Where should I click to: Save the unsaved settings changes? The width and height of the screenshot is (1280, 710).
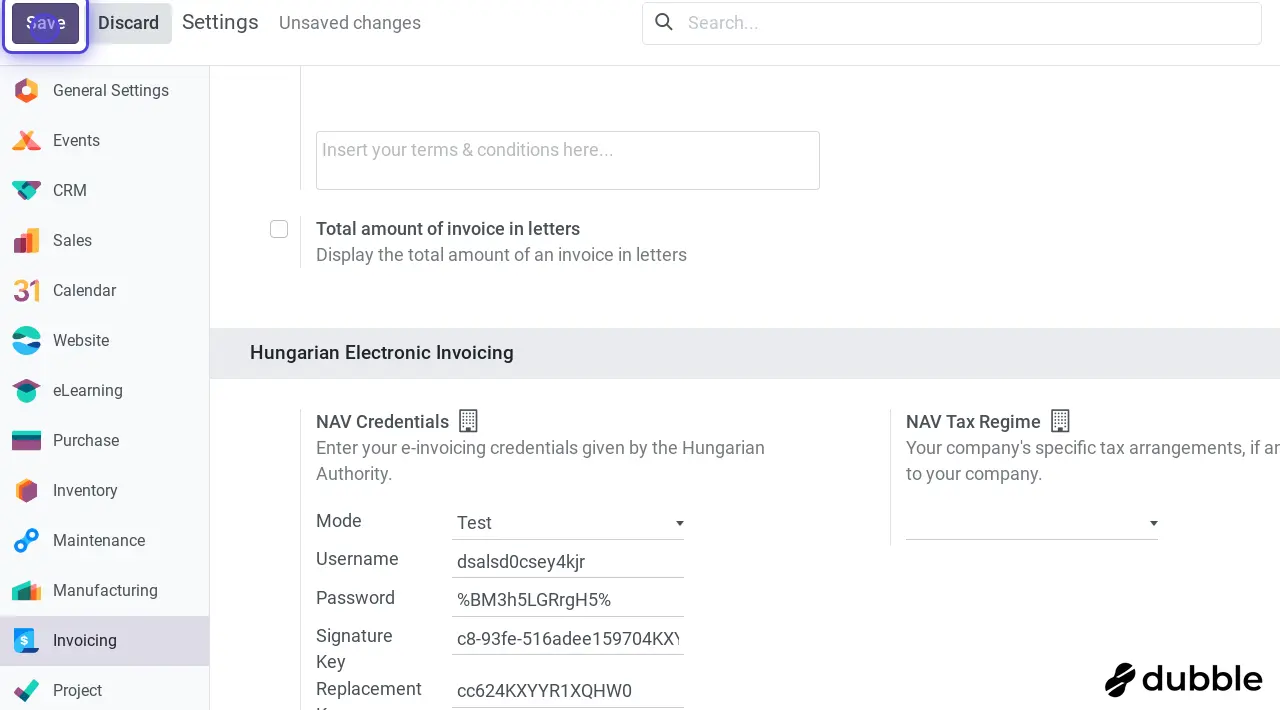point(45,23)
